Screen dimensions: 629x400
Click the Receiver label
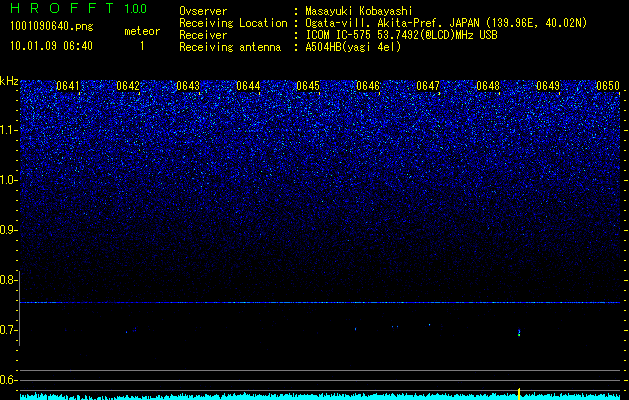point(203,35)
